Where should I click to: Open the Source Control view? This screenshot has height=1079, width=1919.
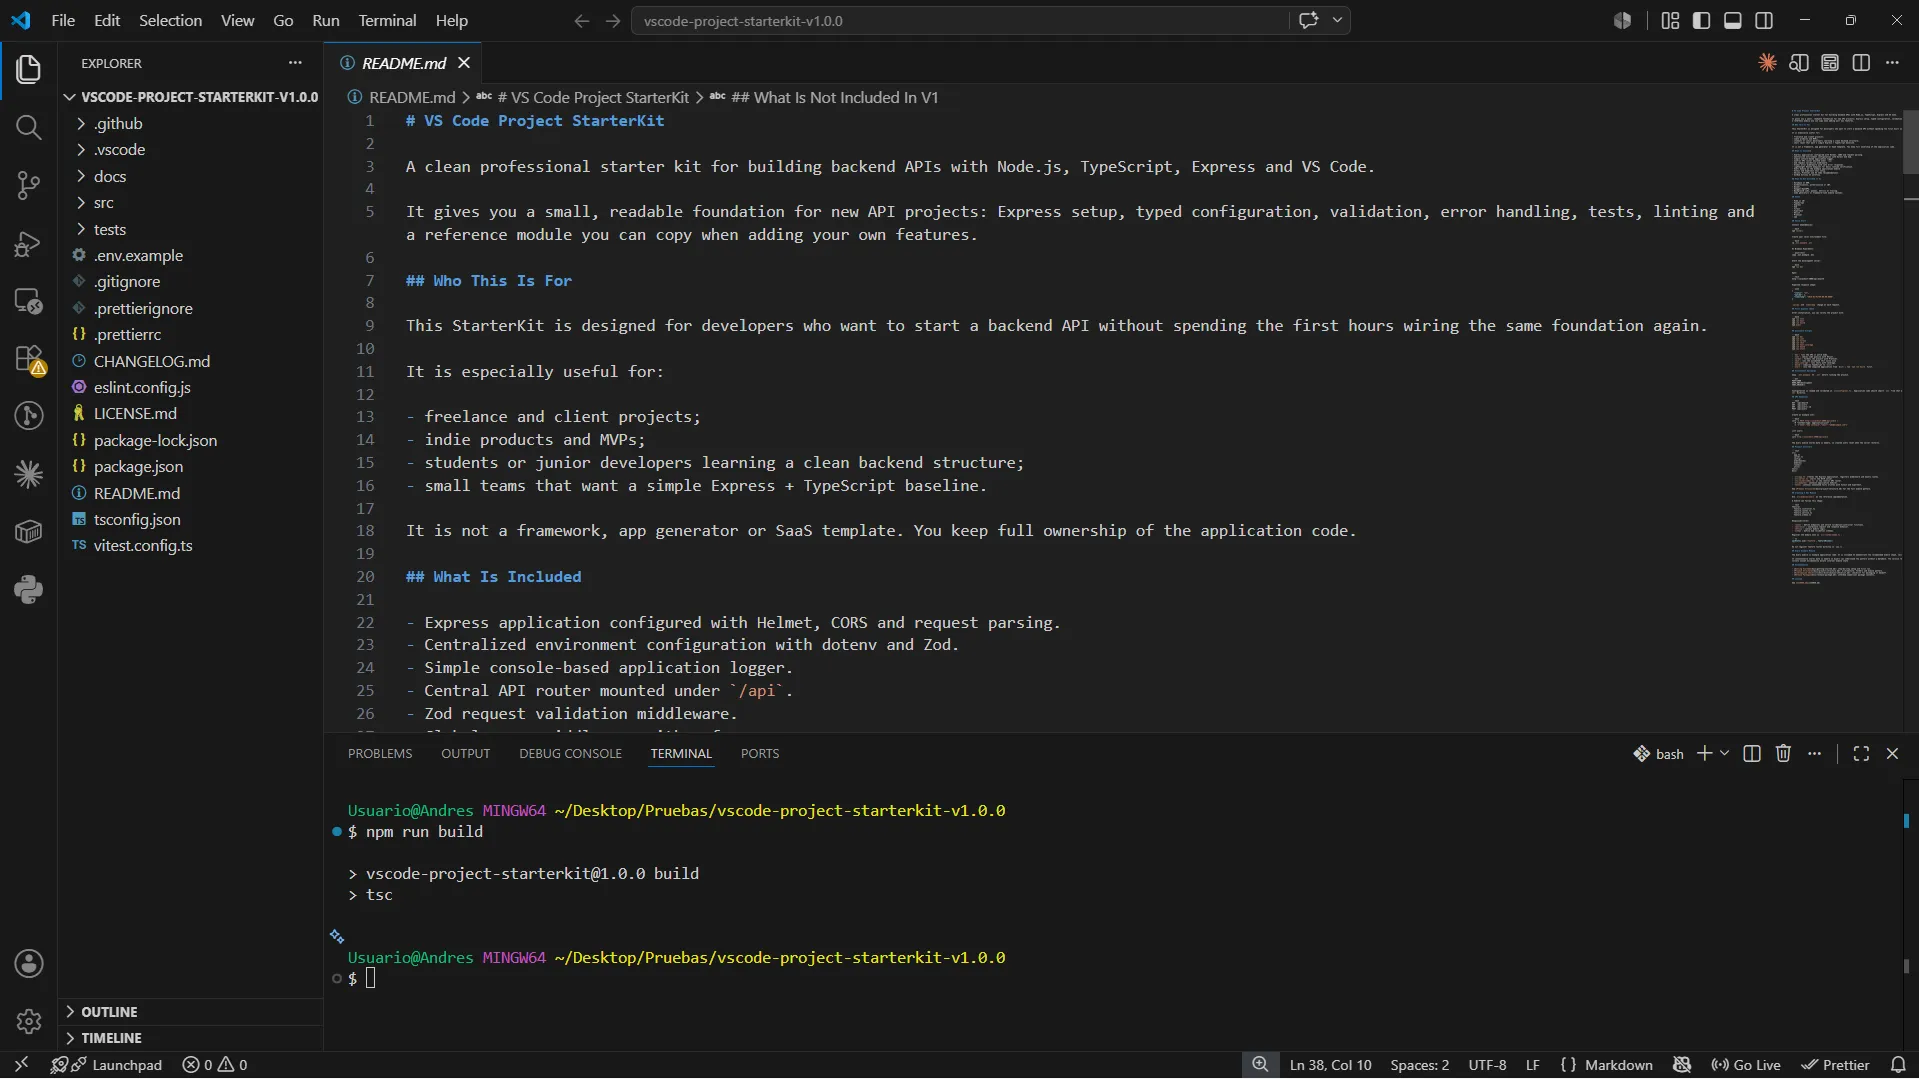click(28, 185)
